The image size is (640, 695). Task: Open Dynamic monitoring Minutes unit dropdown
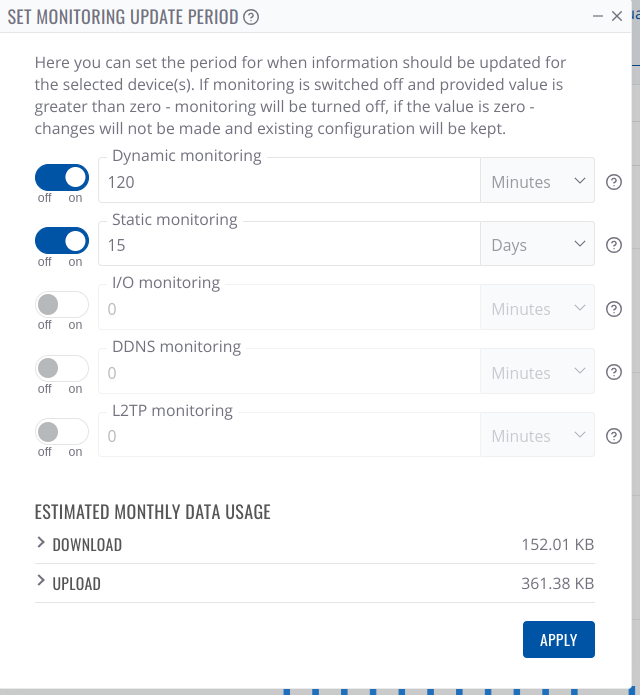click(538, 182)
